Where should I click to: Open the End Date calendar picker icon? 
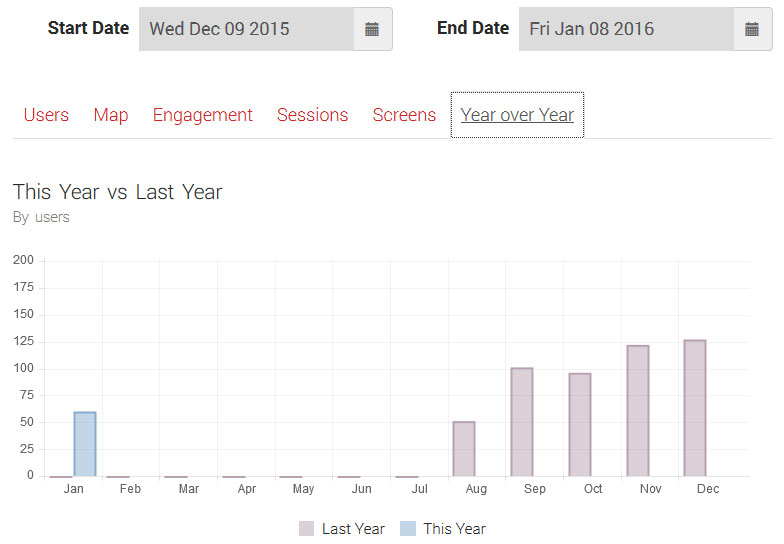click(x=752, y=29)
